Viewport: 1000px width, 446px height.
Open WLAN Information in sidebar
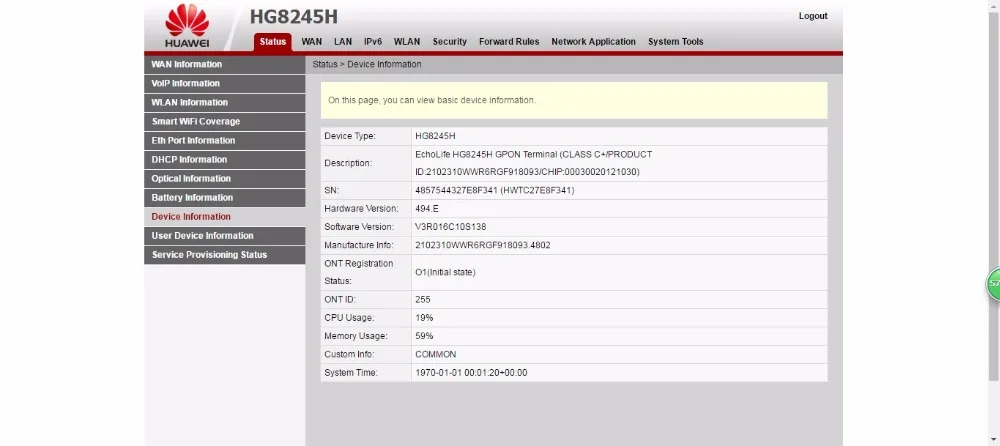224,103
